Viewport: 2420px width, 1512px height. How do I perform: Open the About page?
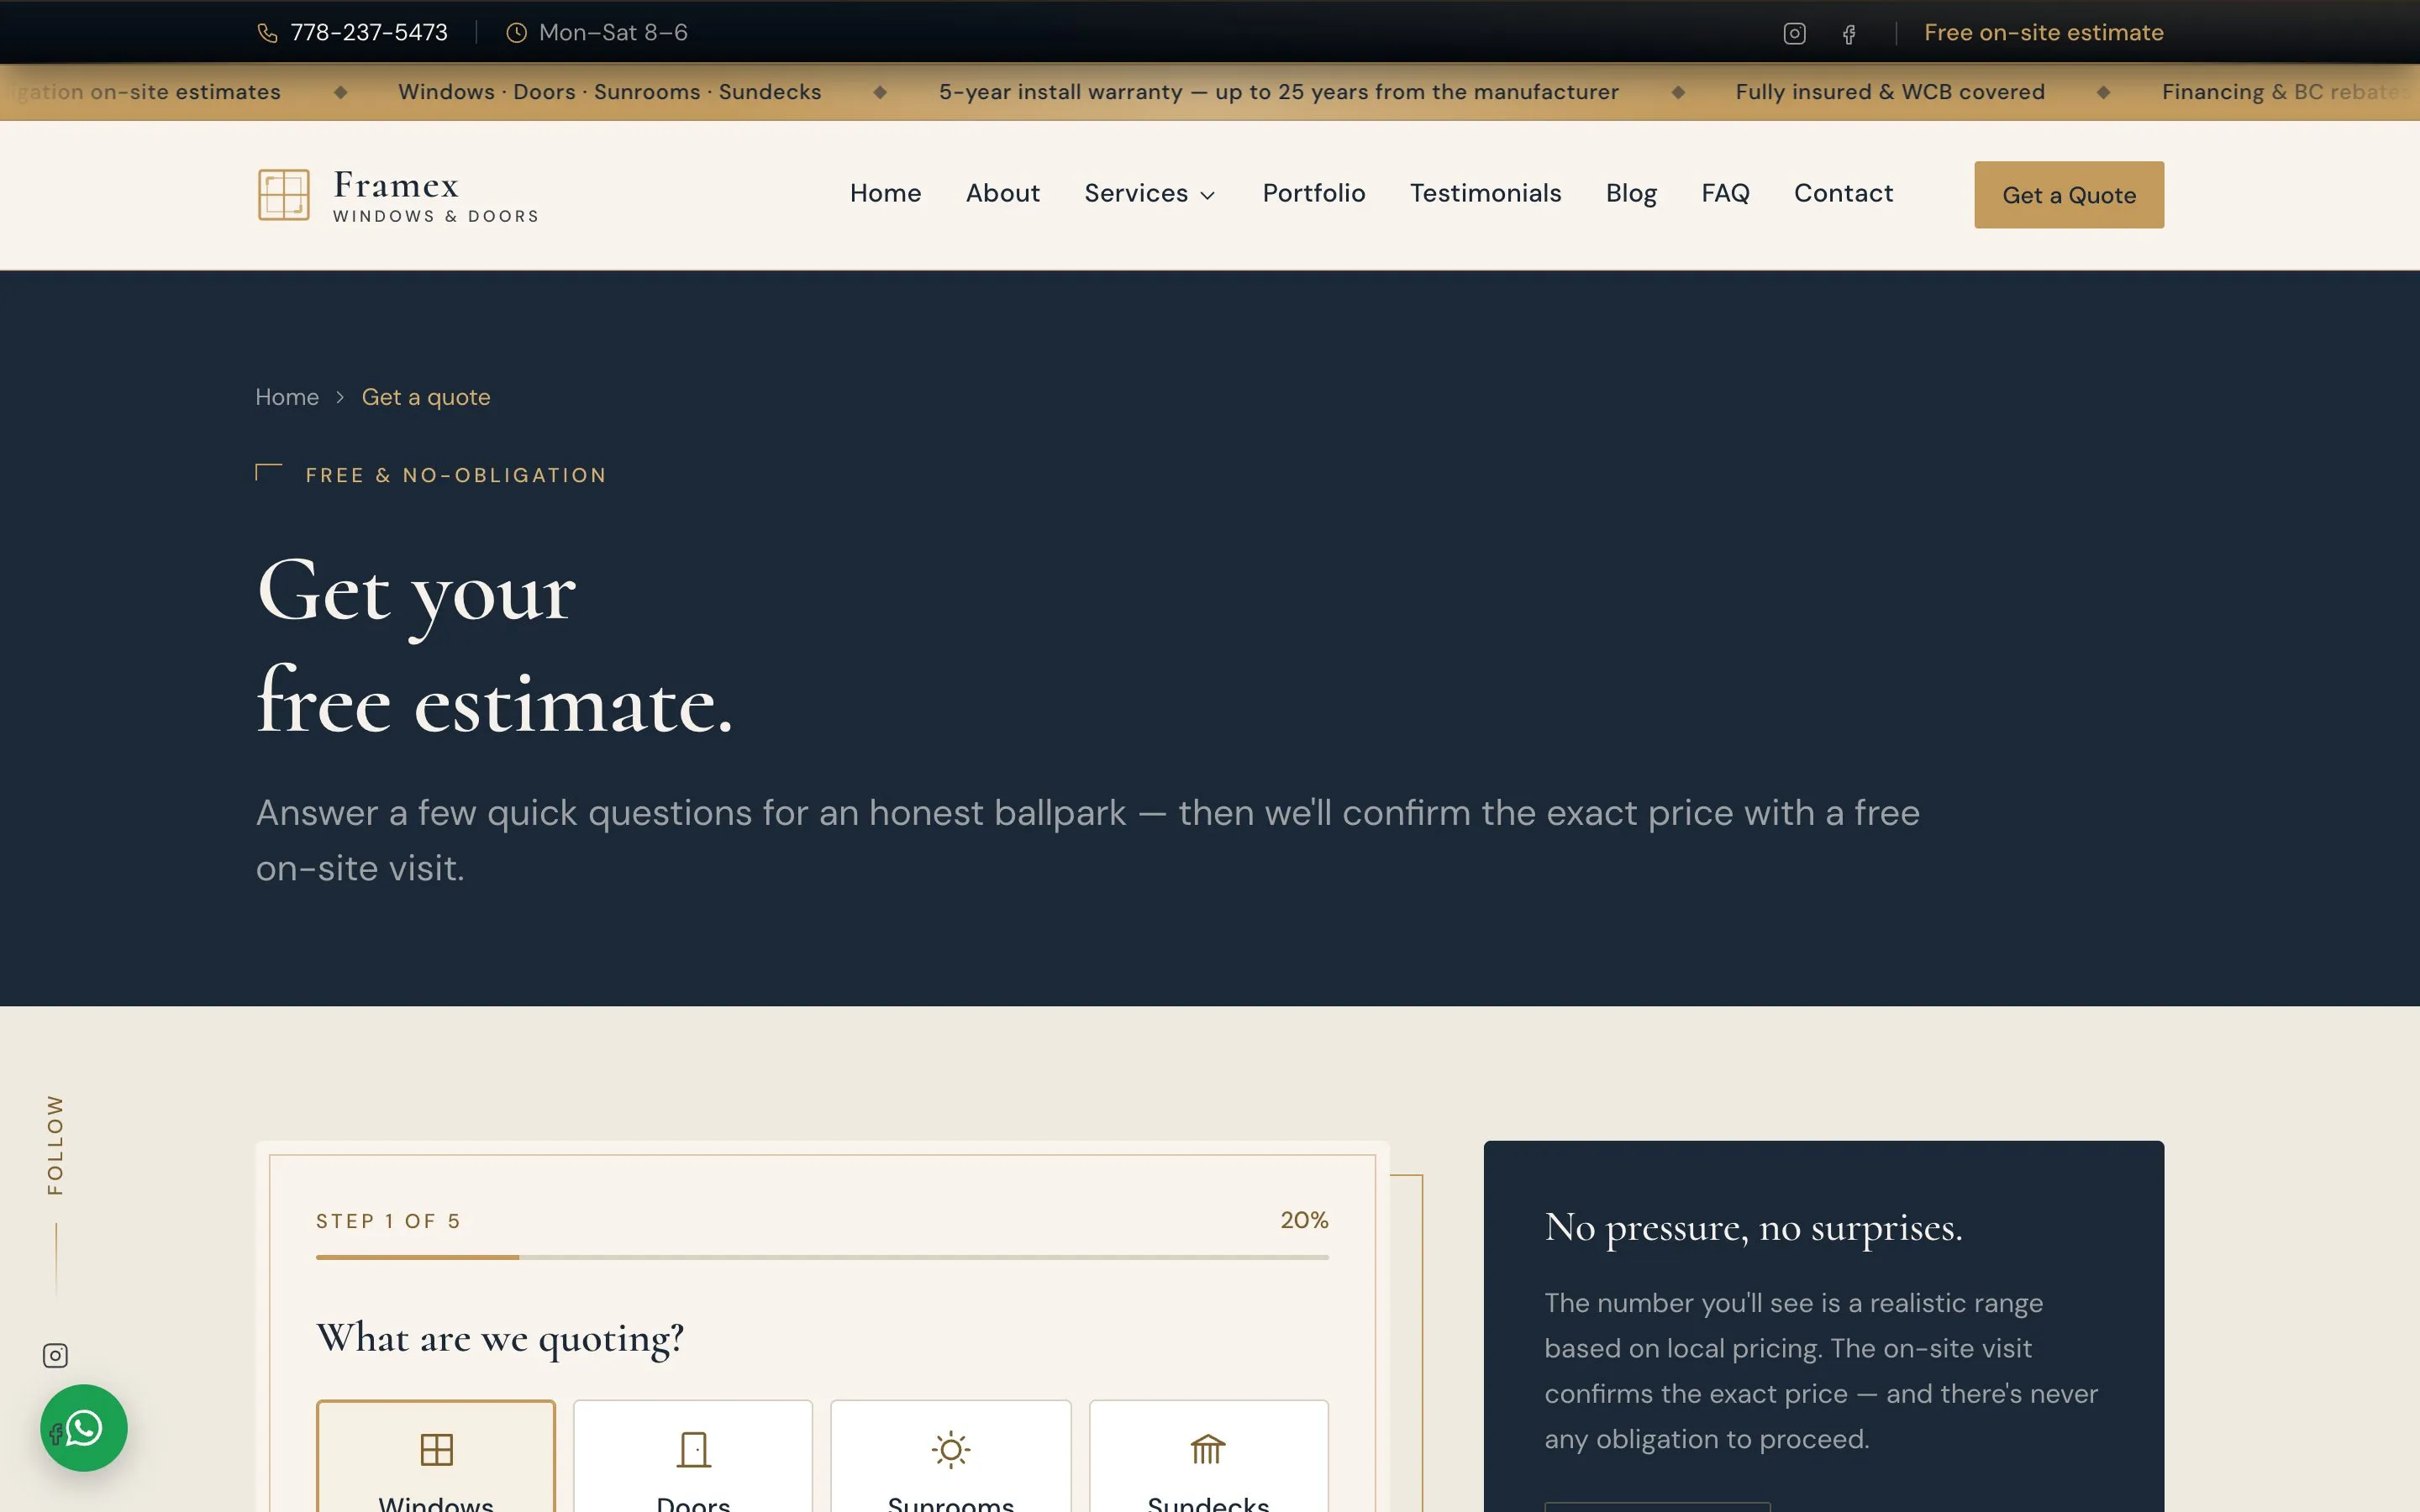(1003, 193)
